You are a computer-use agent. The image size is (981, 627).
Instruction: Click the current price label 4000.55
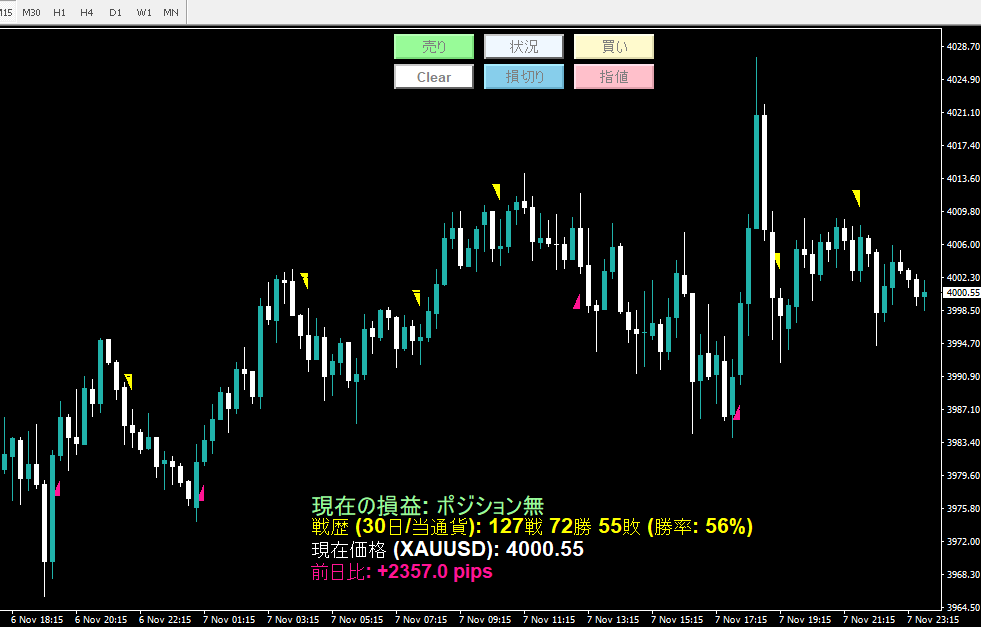point(961,293)
